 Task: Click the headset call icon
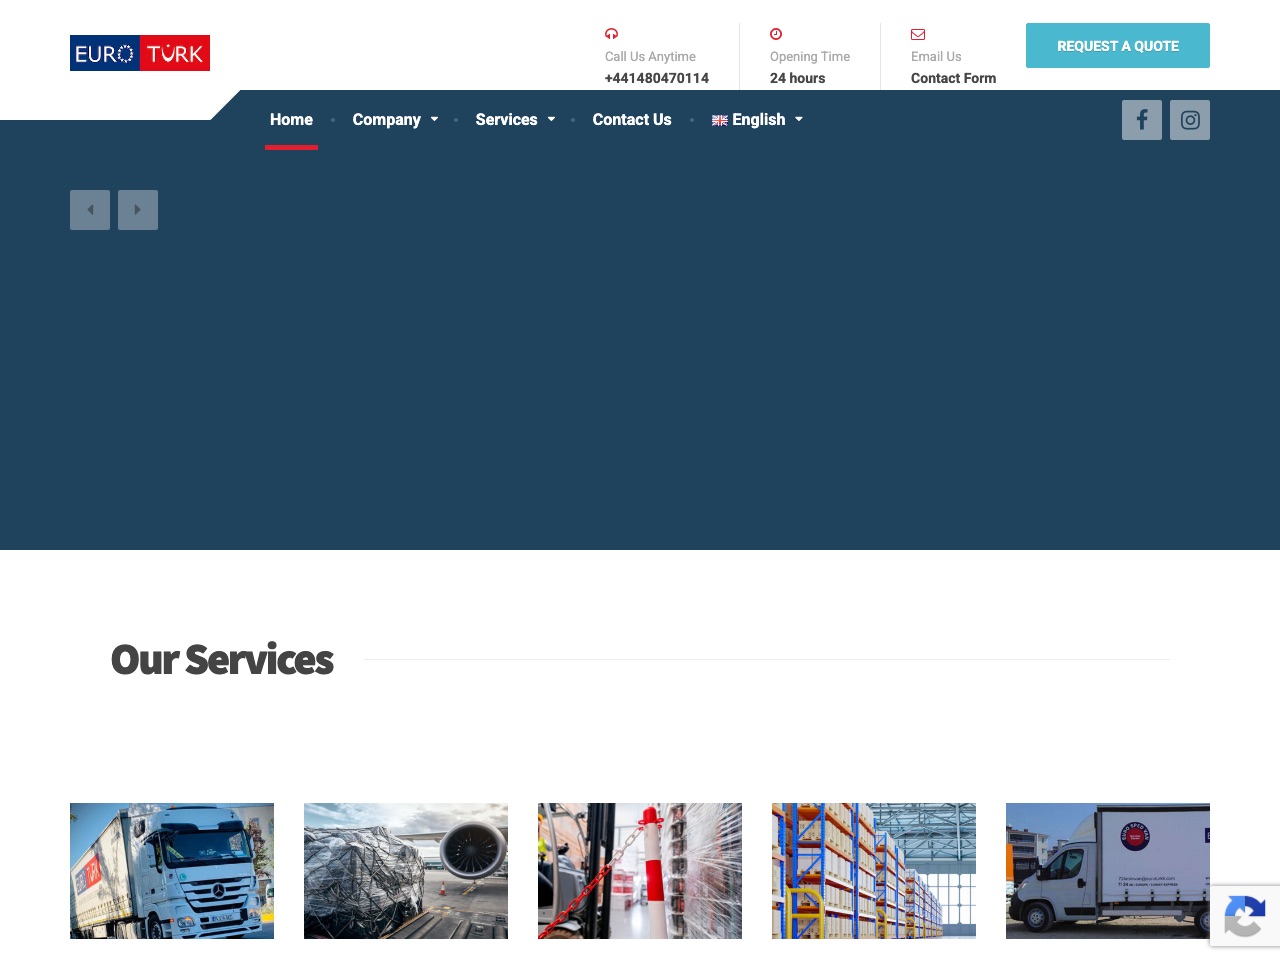coord(611,34)
